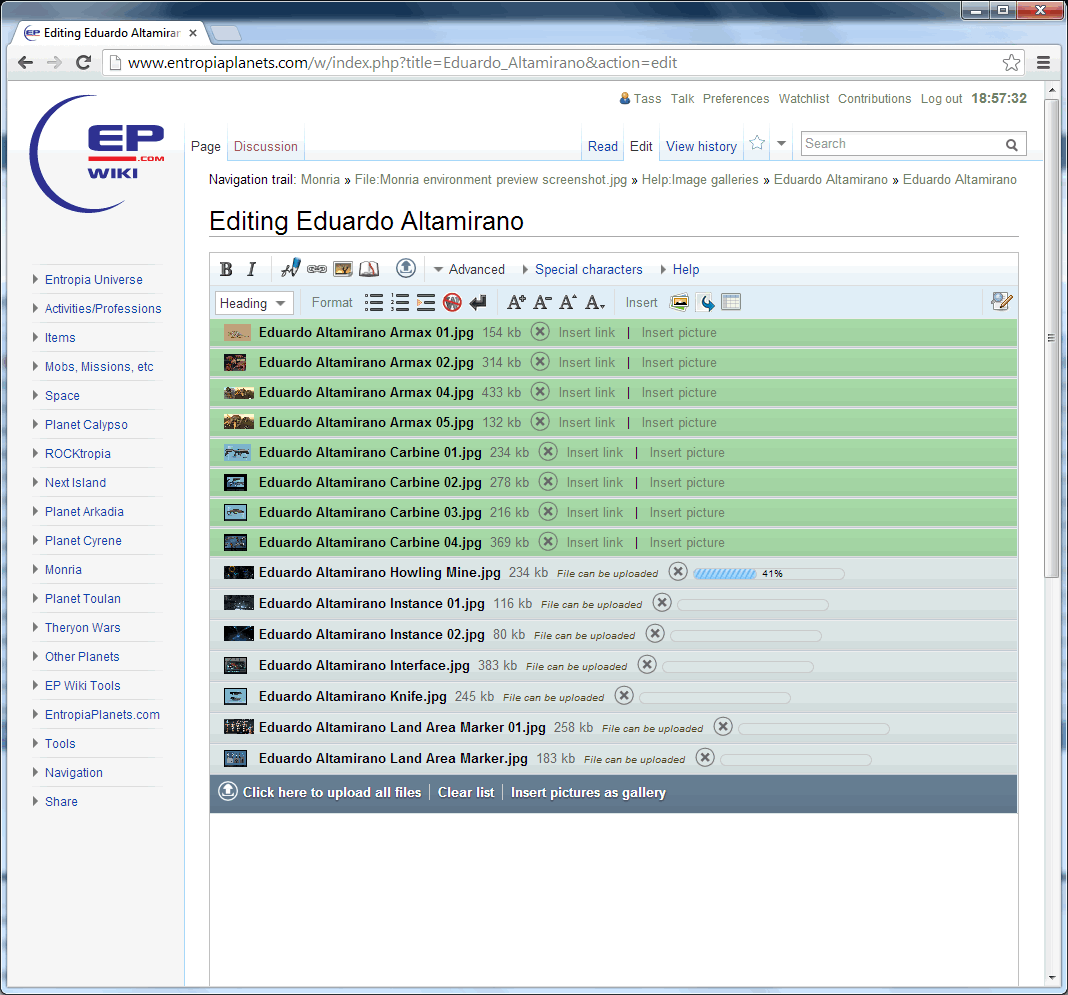Toggle bold formatting in the editor toolbar
1068x995 pixels.
(x=226, y=269)
